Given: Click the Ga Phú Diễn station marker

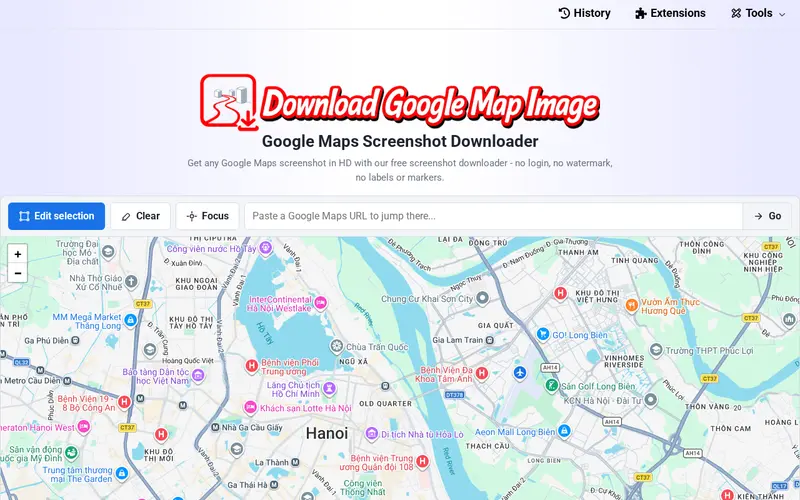Looking at the screenshot, I should pos(75,340).
